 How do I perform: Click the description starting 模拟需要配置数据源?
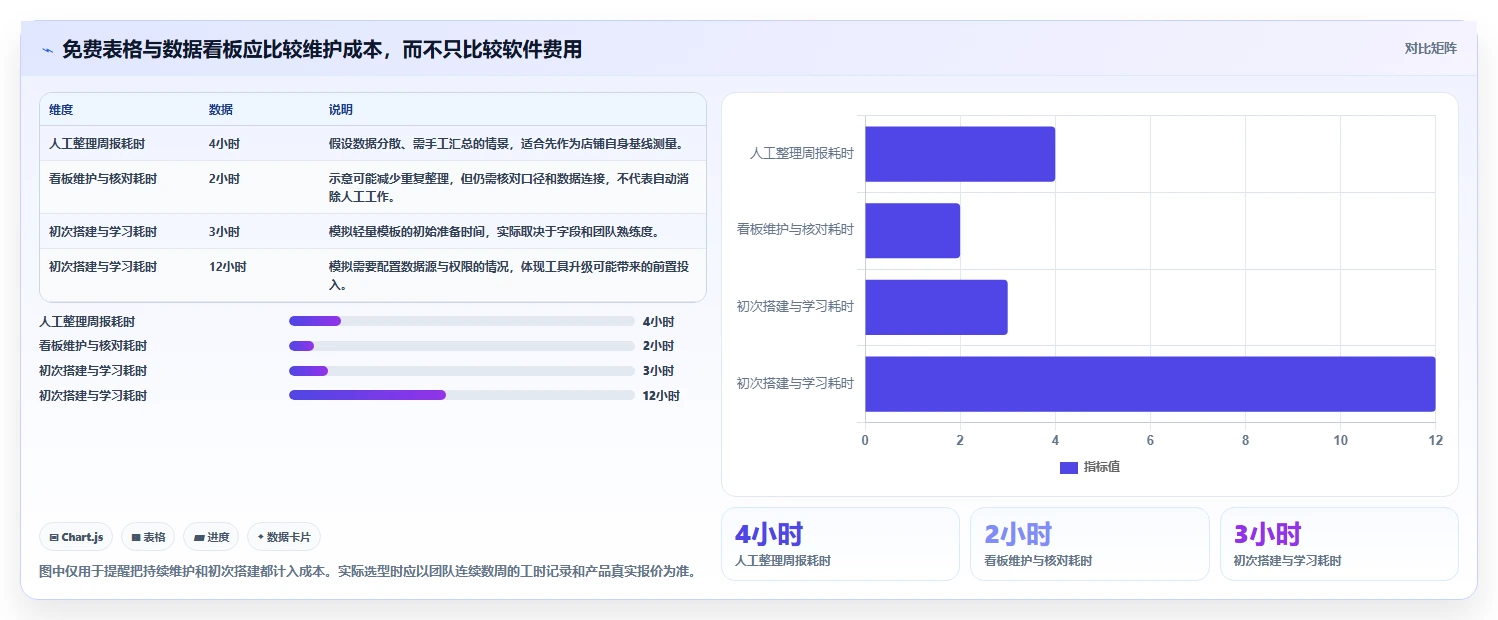click(509, 275)
